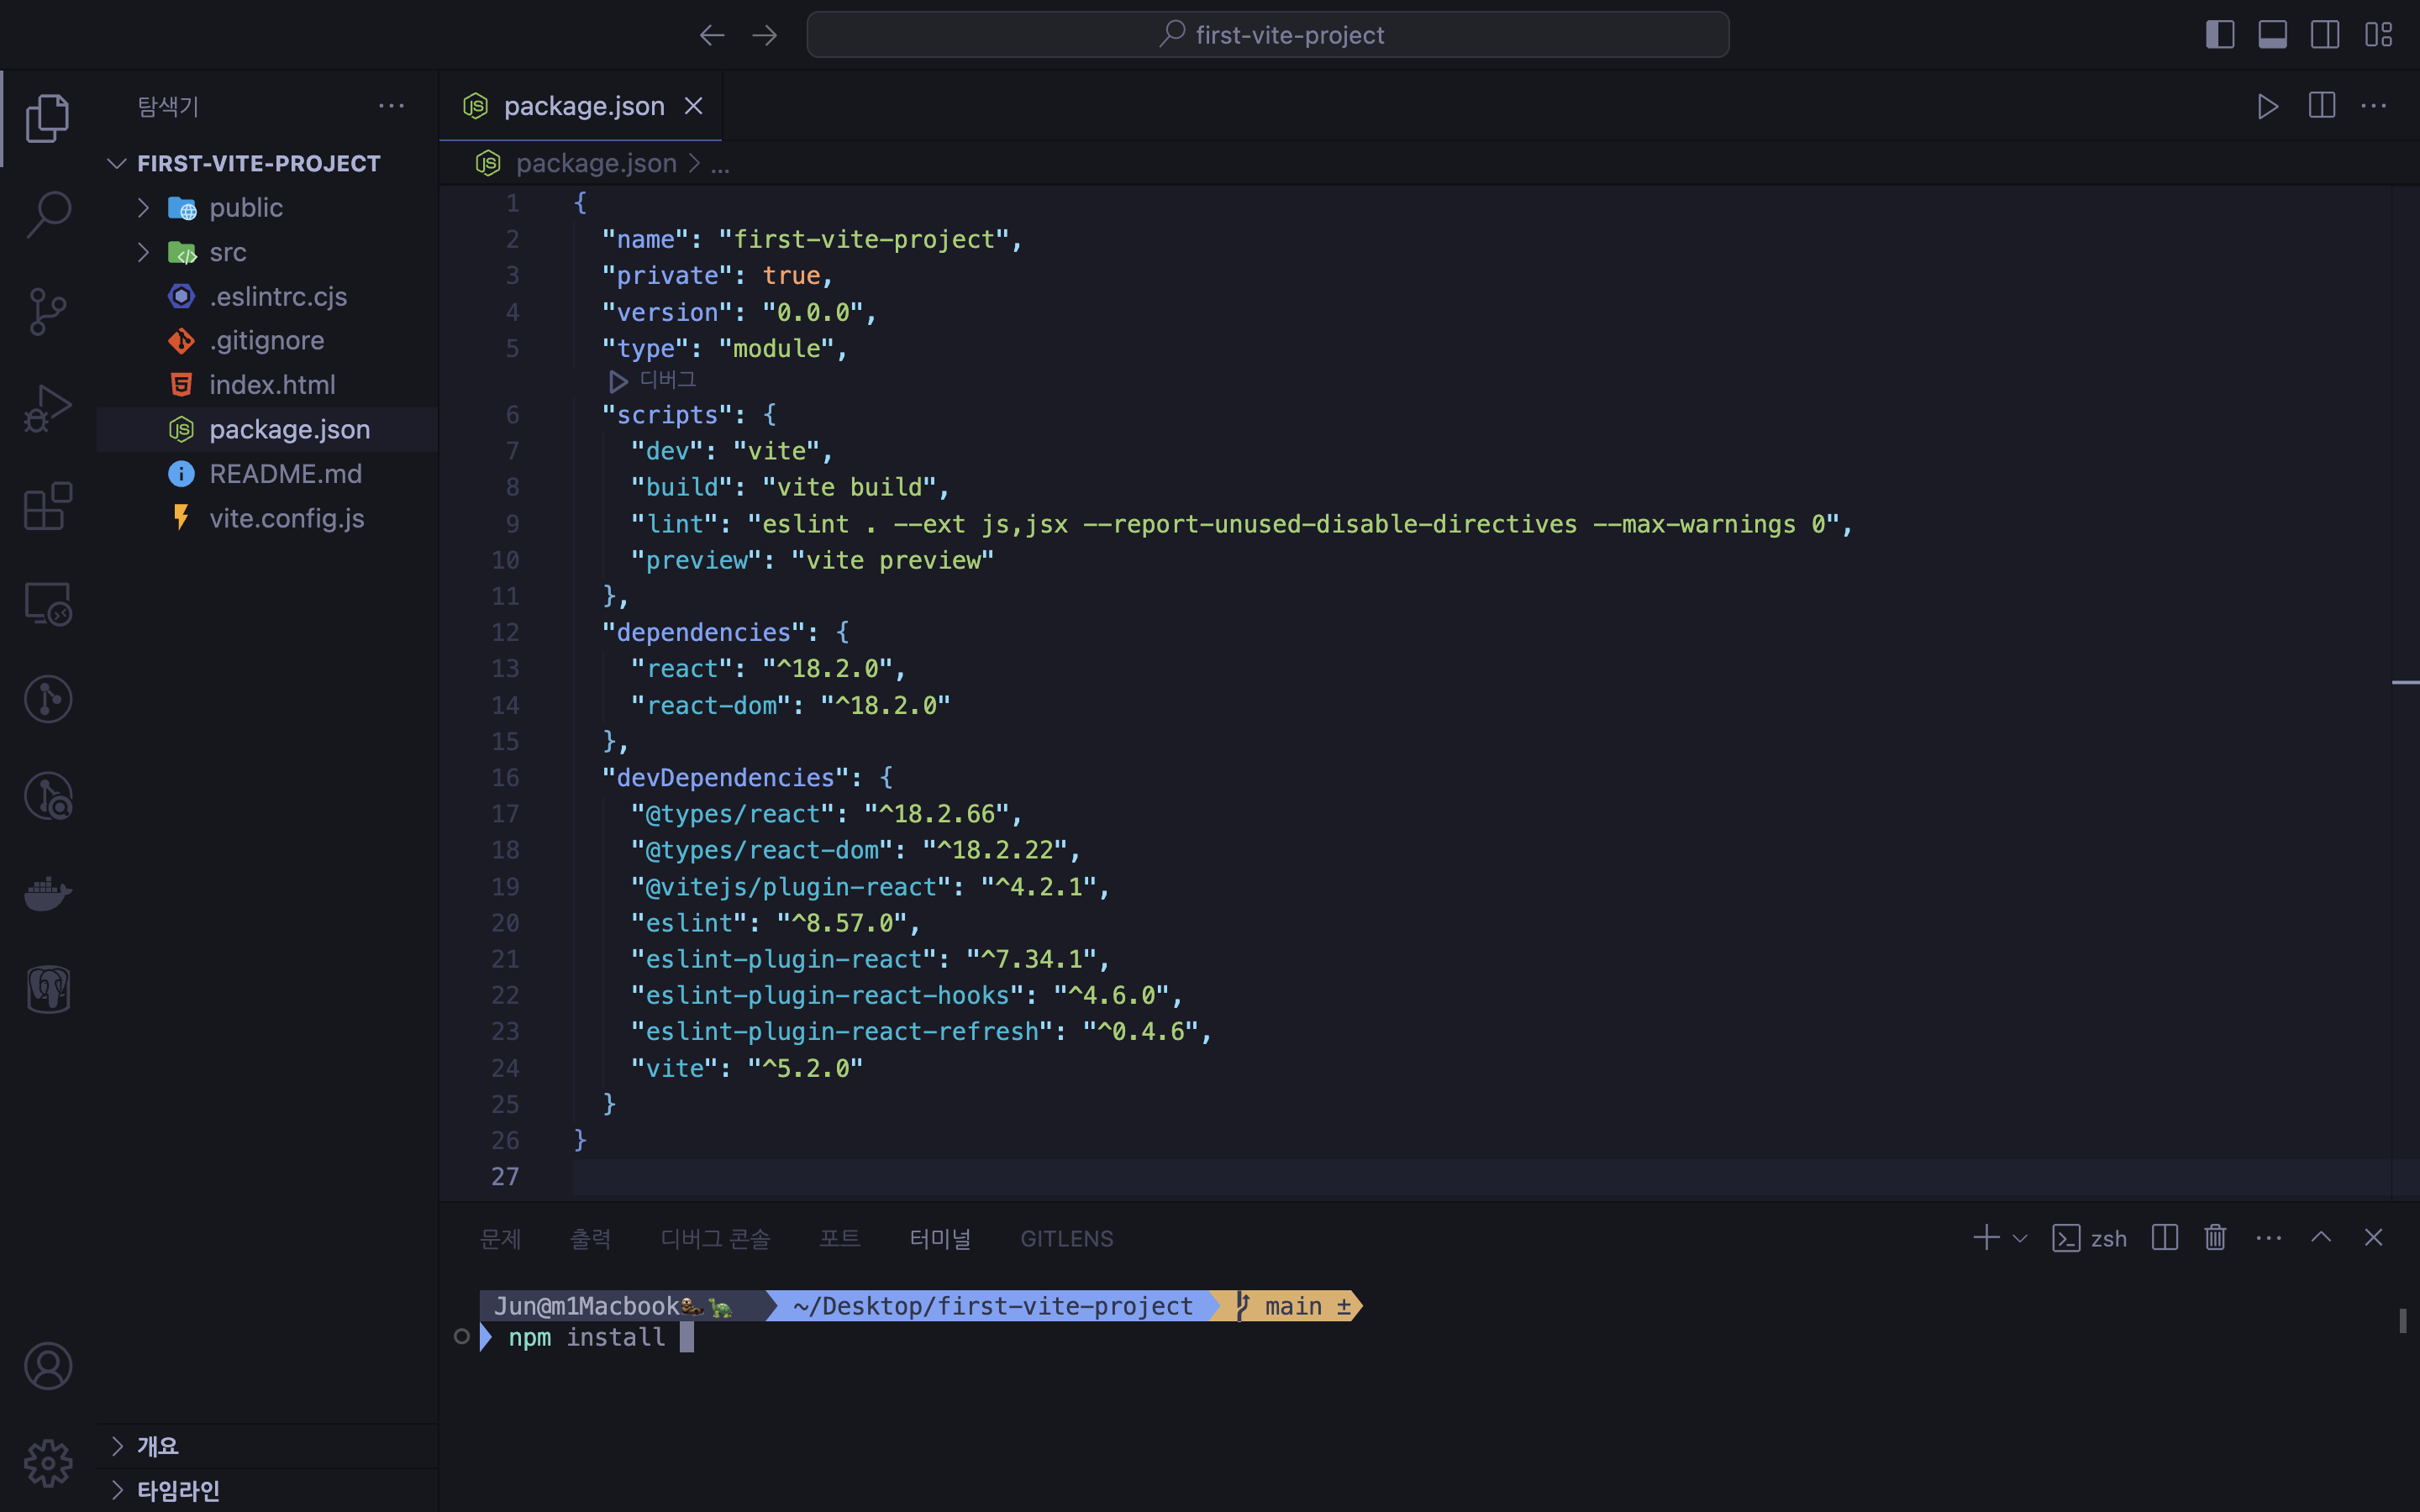Open the Extensions view
The image size is (2420, 1512).
pos(48,506)
